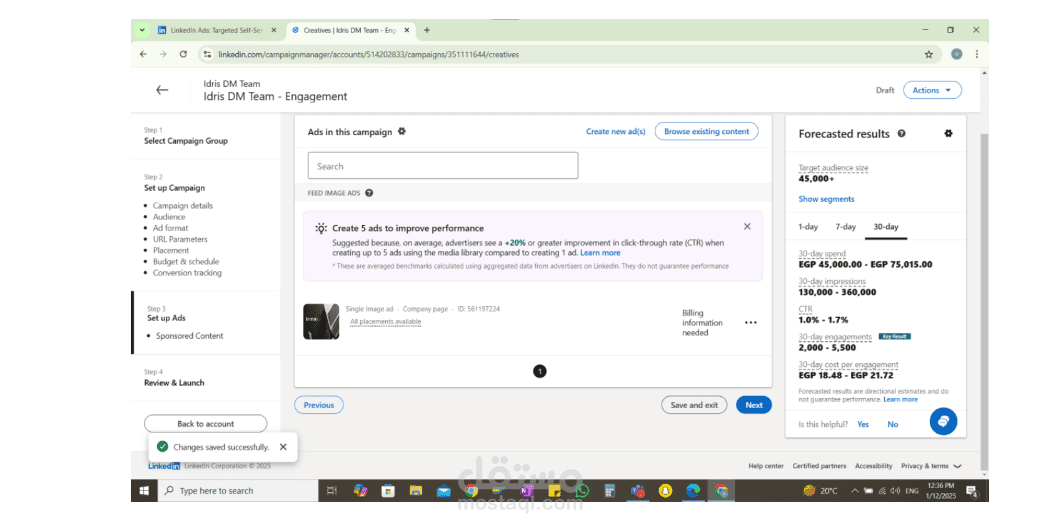This screenshot has height=525, width=1042.
Task: Click Windows taskbar search box
Action: pyautogui.click(x=238, y=490)
